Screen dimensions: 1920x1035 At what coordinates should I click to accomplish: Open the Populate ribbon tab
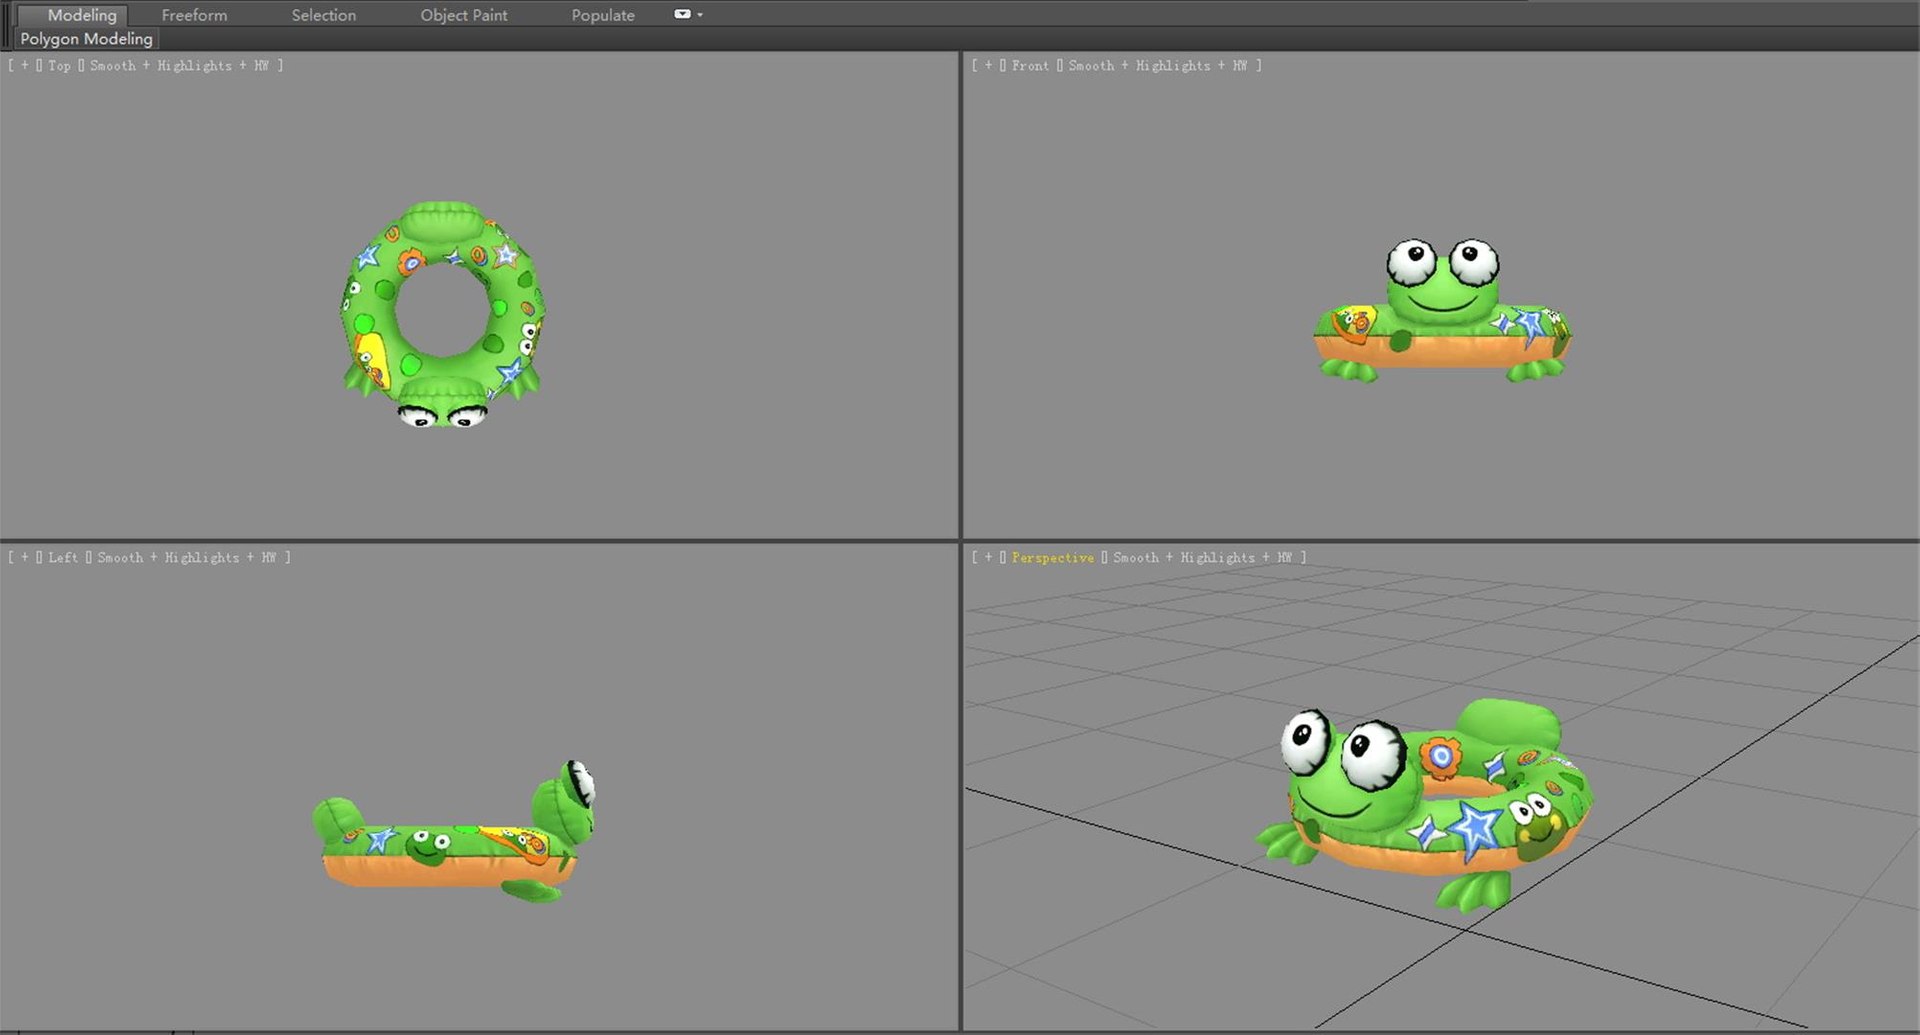[x=603, y=15]
